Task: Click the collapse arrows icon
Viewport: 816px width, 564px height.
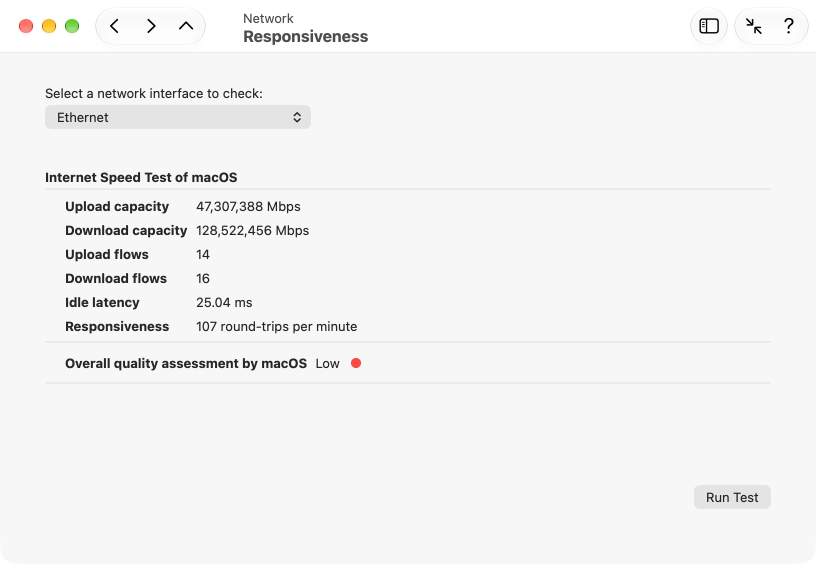Action: pos(754,26)
